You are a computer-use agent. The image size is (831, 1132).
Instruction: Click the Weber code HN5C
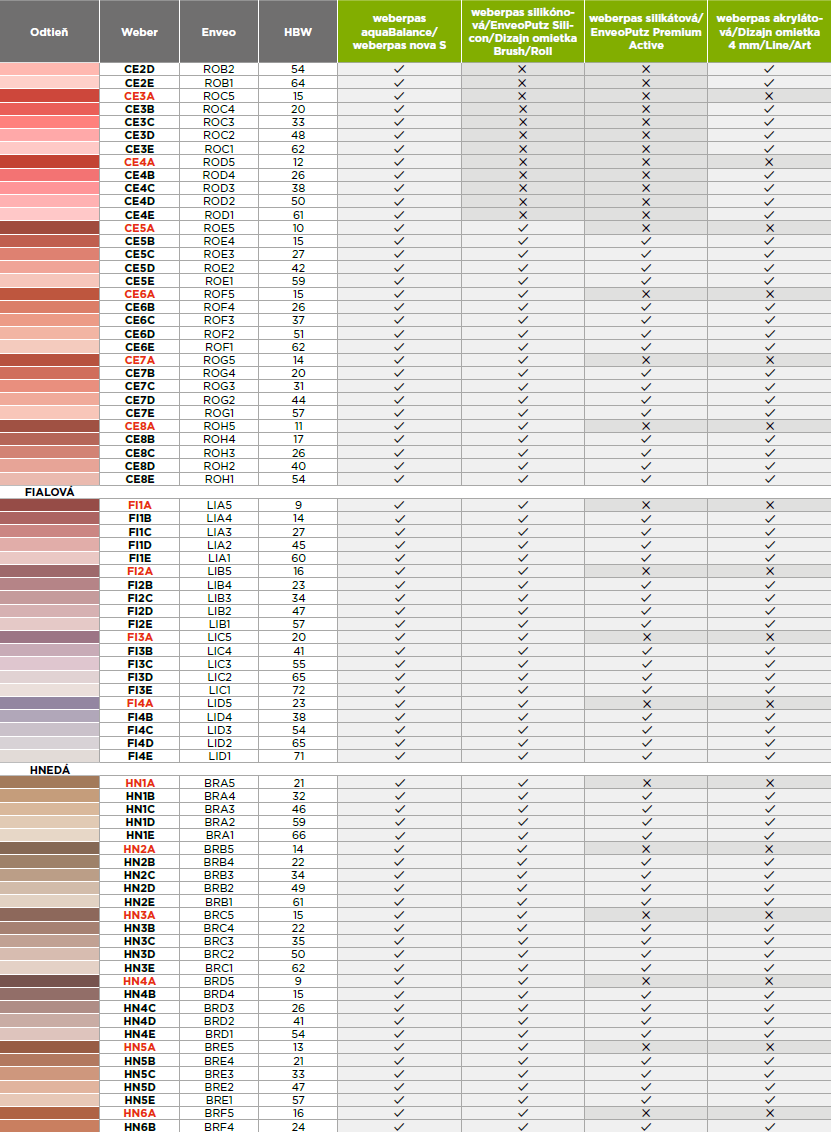coord(139,1074)
